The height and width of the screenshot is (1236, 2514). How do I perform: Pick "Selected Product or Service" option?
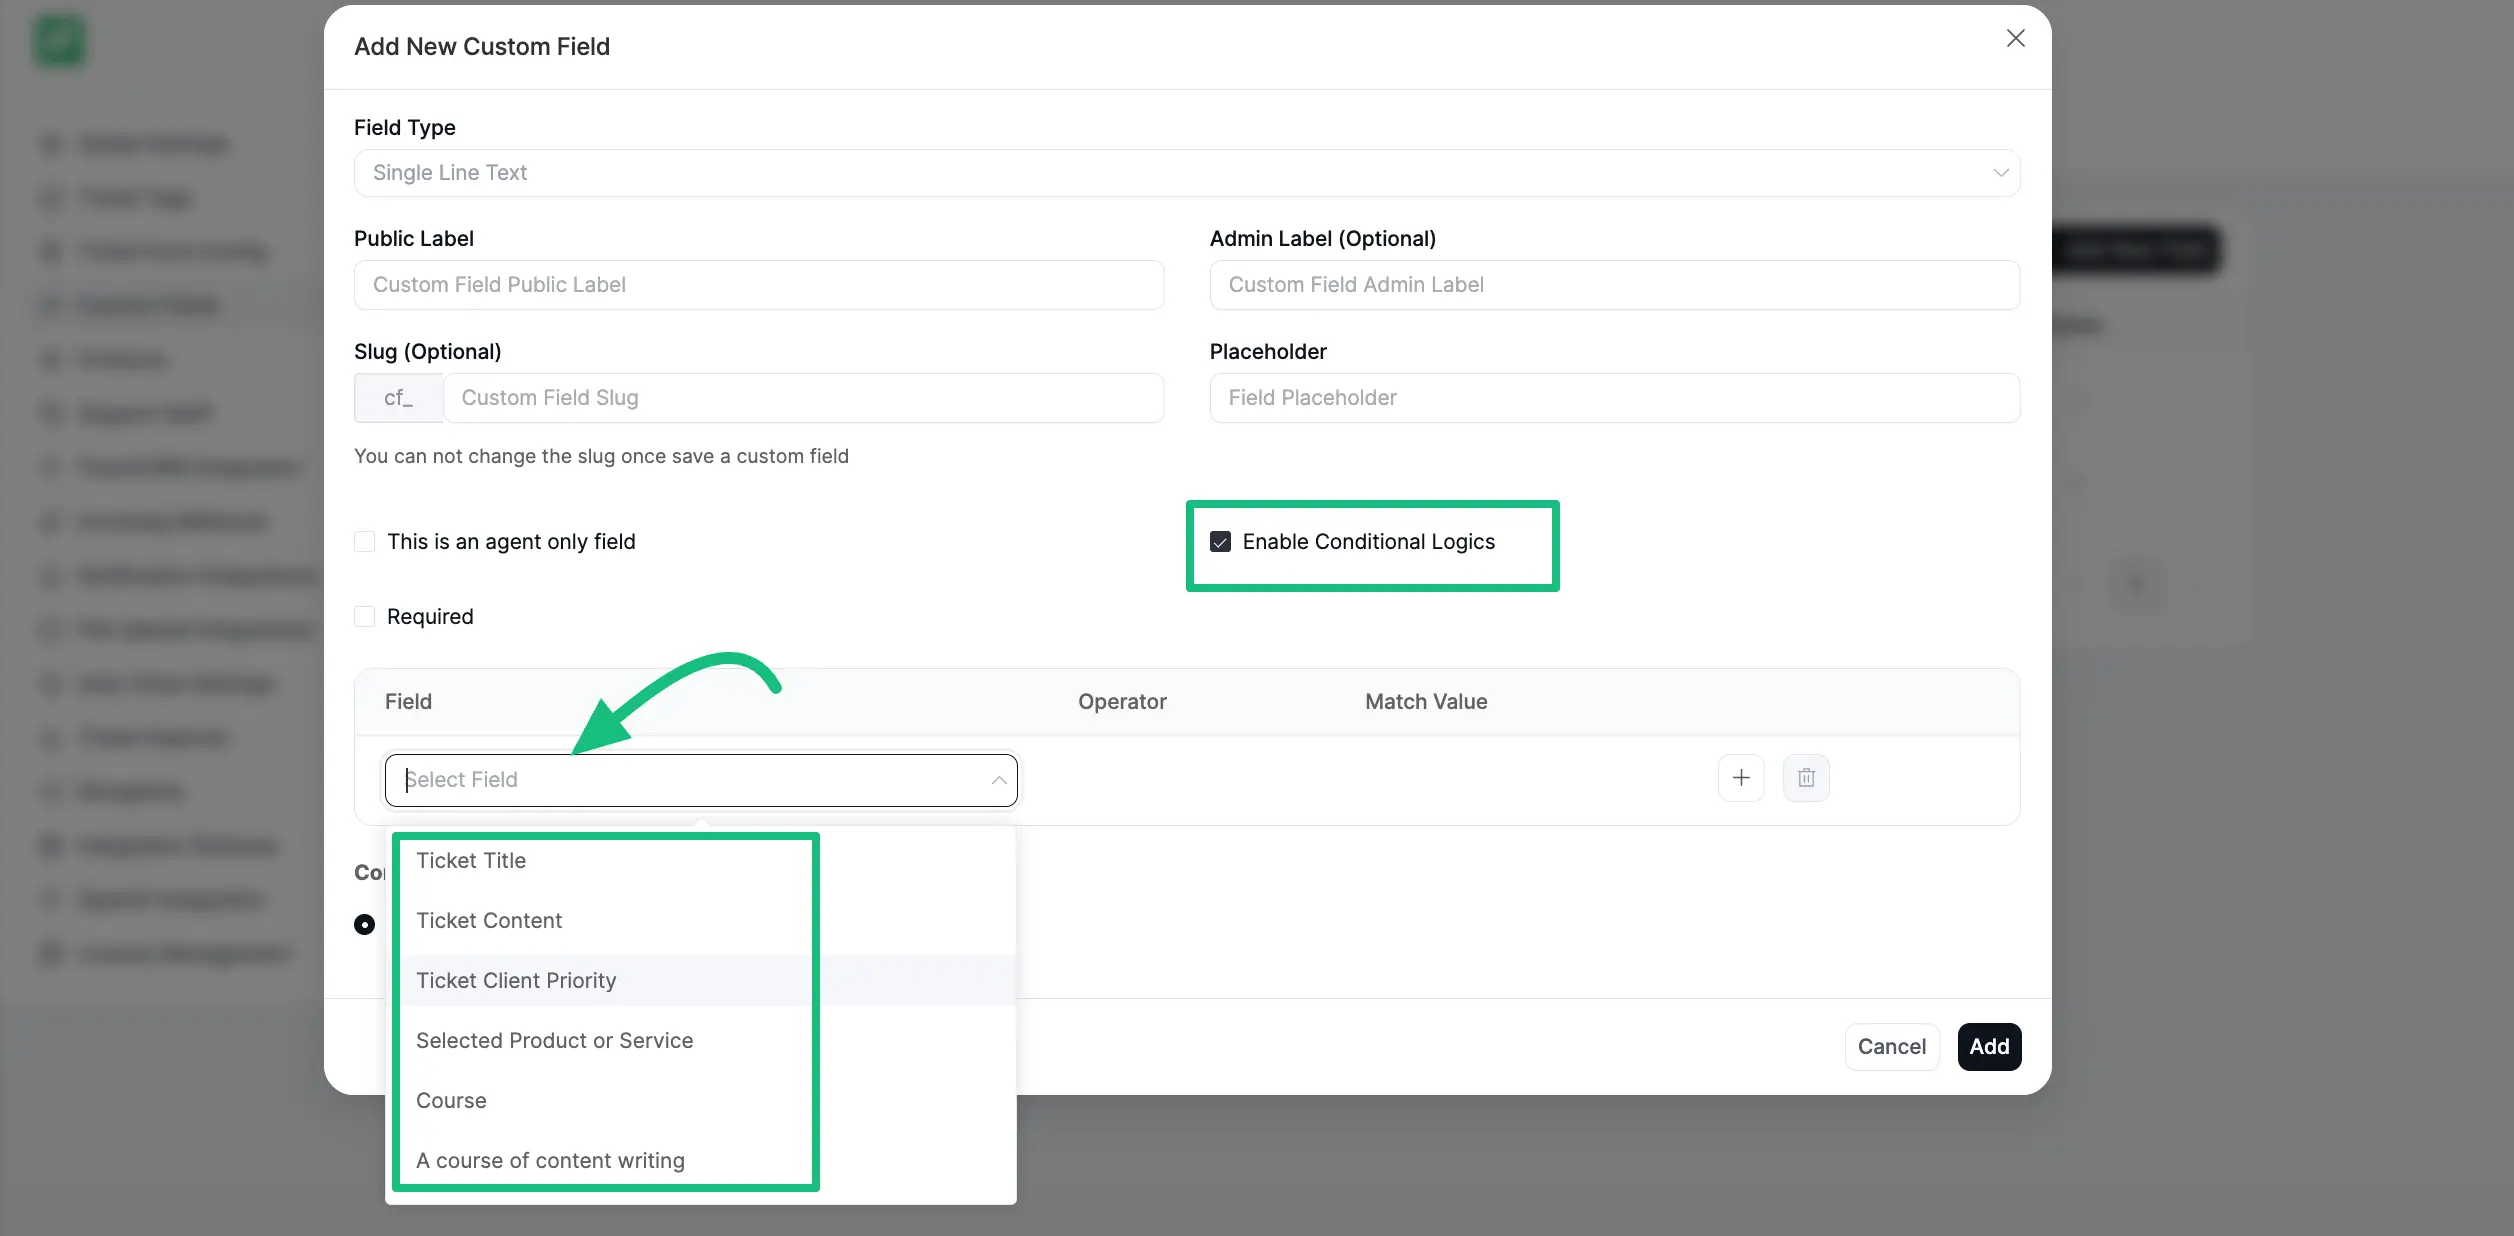tap(555, 1040)
